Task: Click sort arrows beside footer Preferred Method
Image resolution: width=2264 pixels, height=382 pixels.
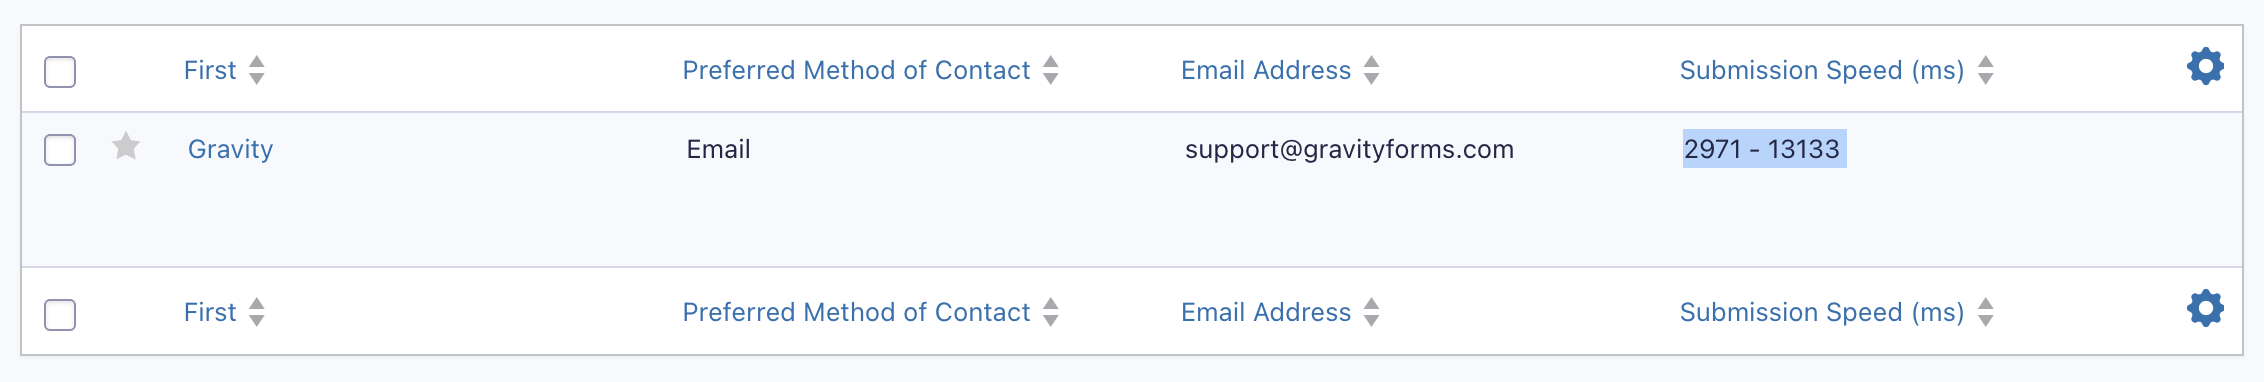Action: (1051, 312)
